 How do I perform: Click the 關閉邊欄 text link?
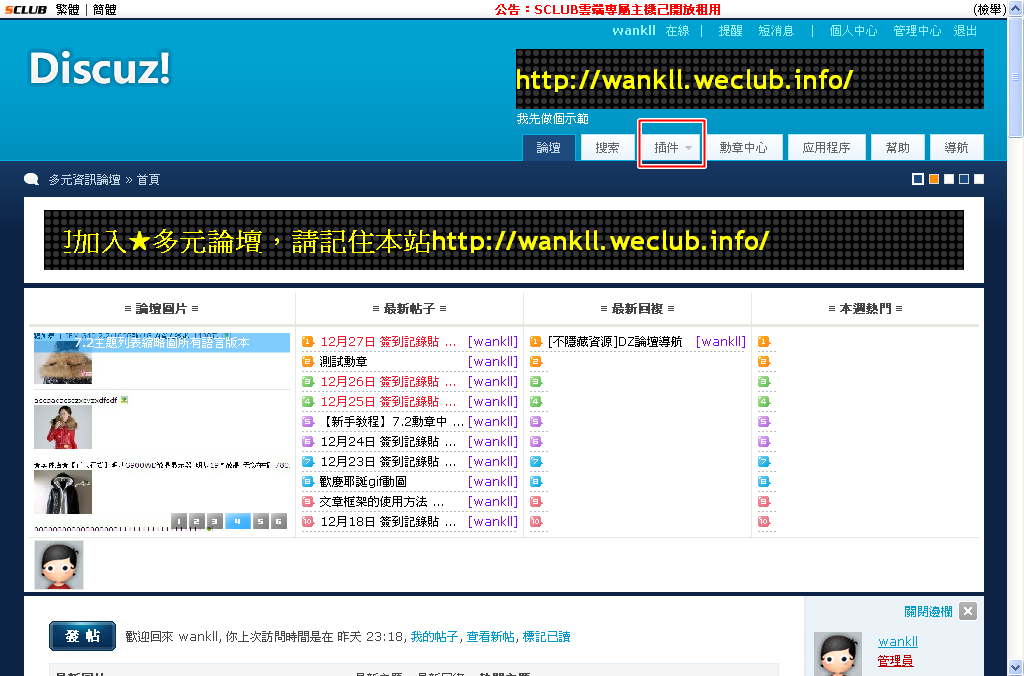tap(928, 611)
